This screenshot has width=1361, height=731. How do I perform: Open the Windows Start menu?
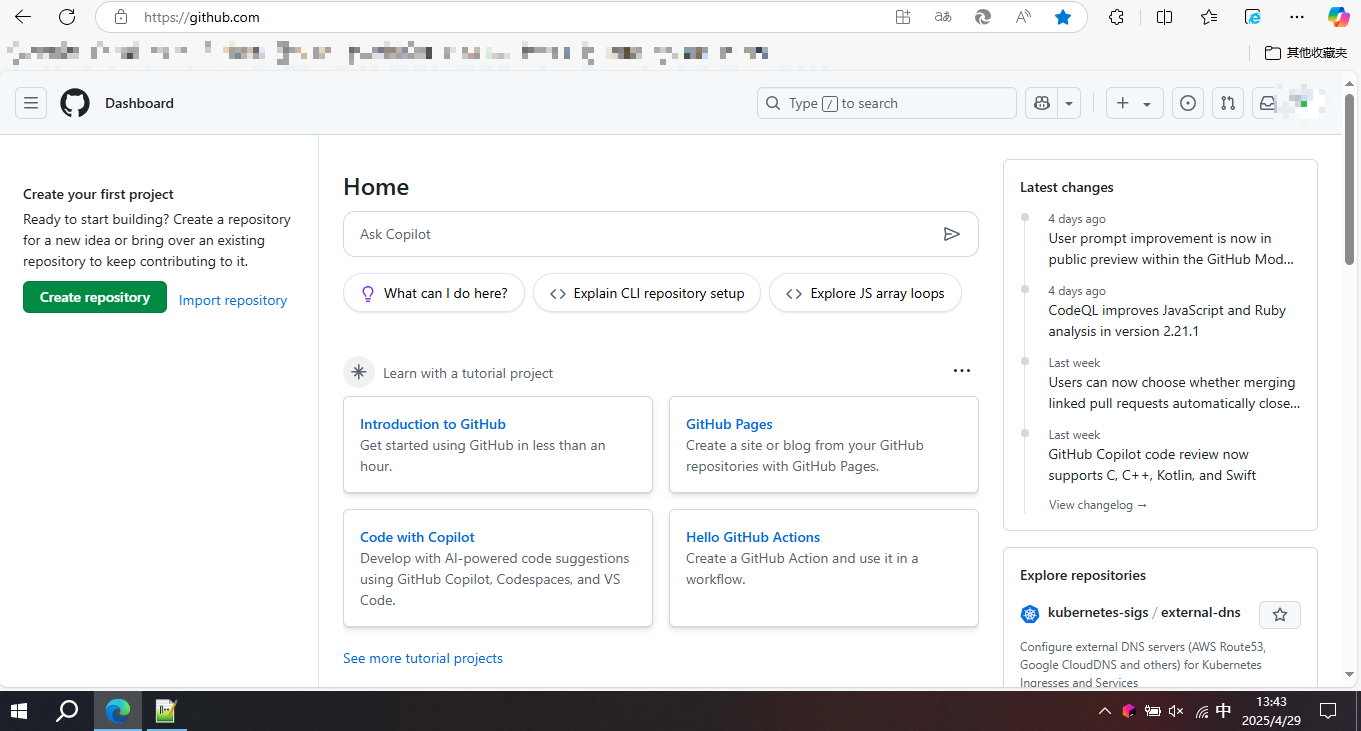[19, 711]
